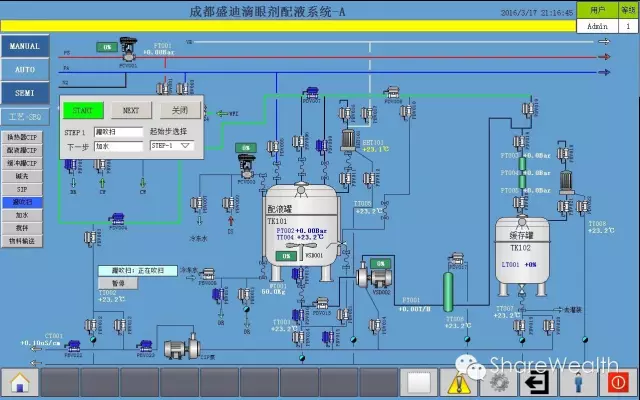
Task: Switch to SEMI mode
Action: point(25,92)
